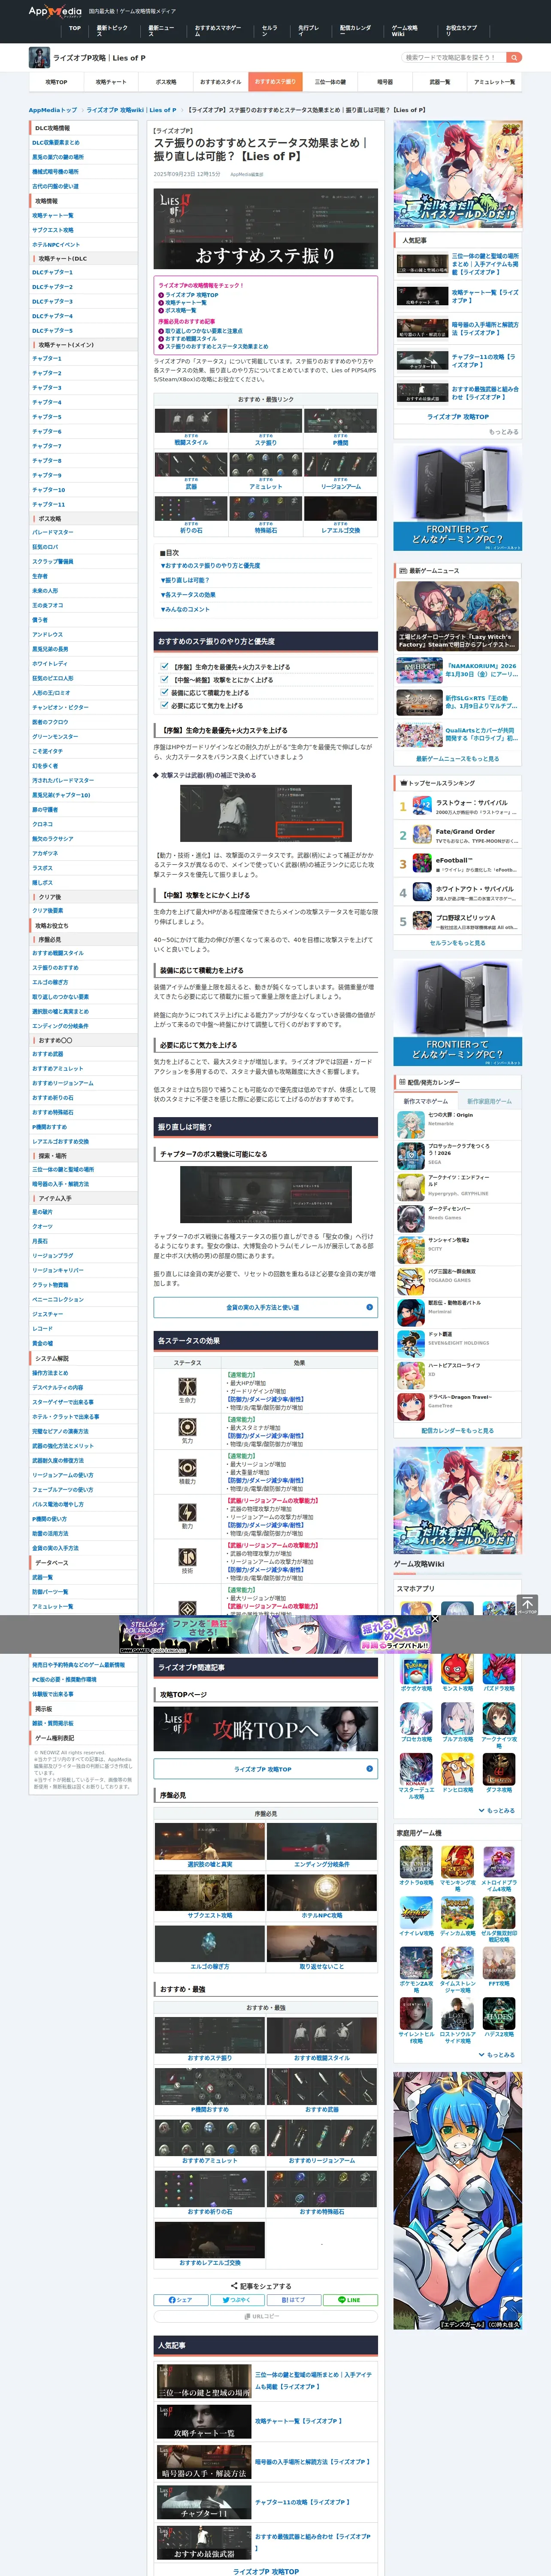The image size is (551, 2576).
Task: Switch to the 武器一覧 tab
Action: 439,82
